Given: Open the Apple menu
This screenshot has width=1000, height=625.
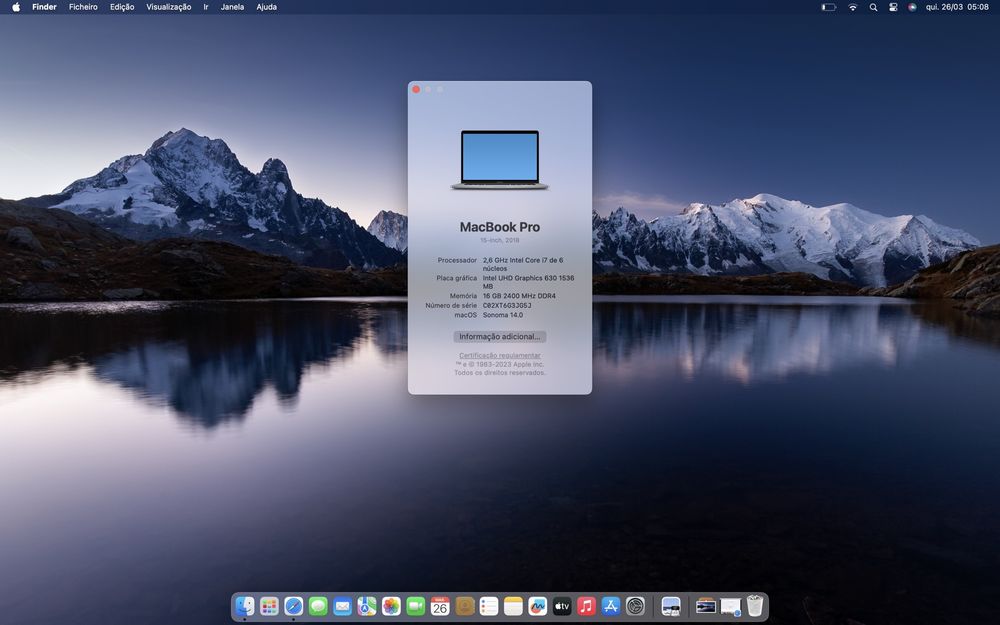Looking at the screenshot, I should pyautogui.click(x=16, y=7).
